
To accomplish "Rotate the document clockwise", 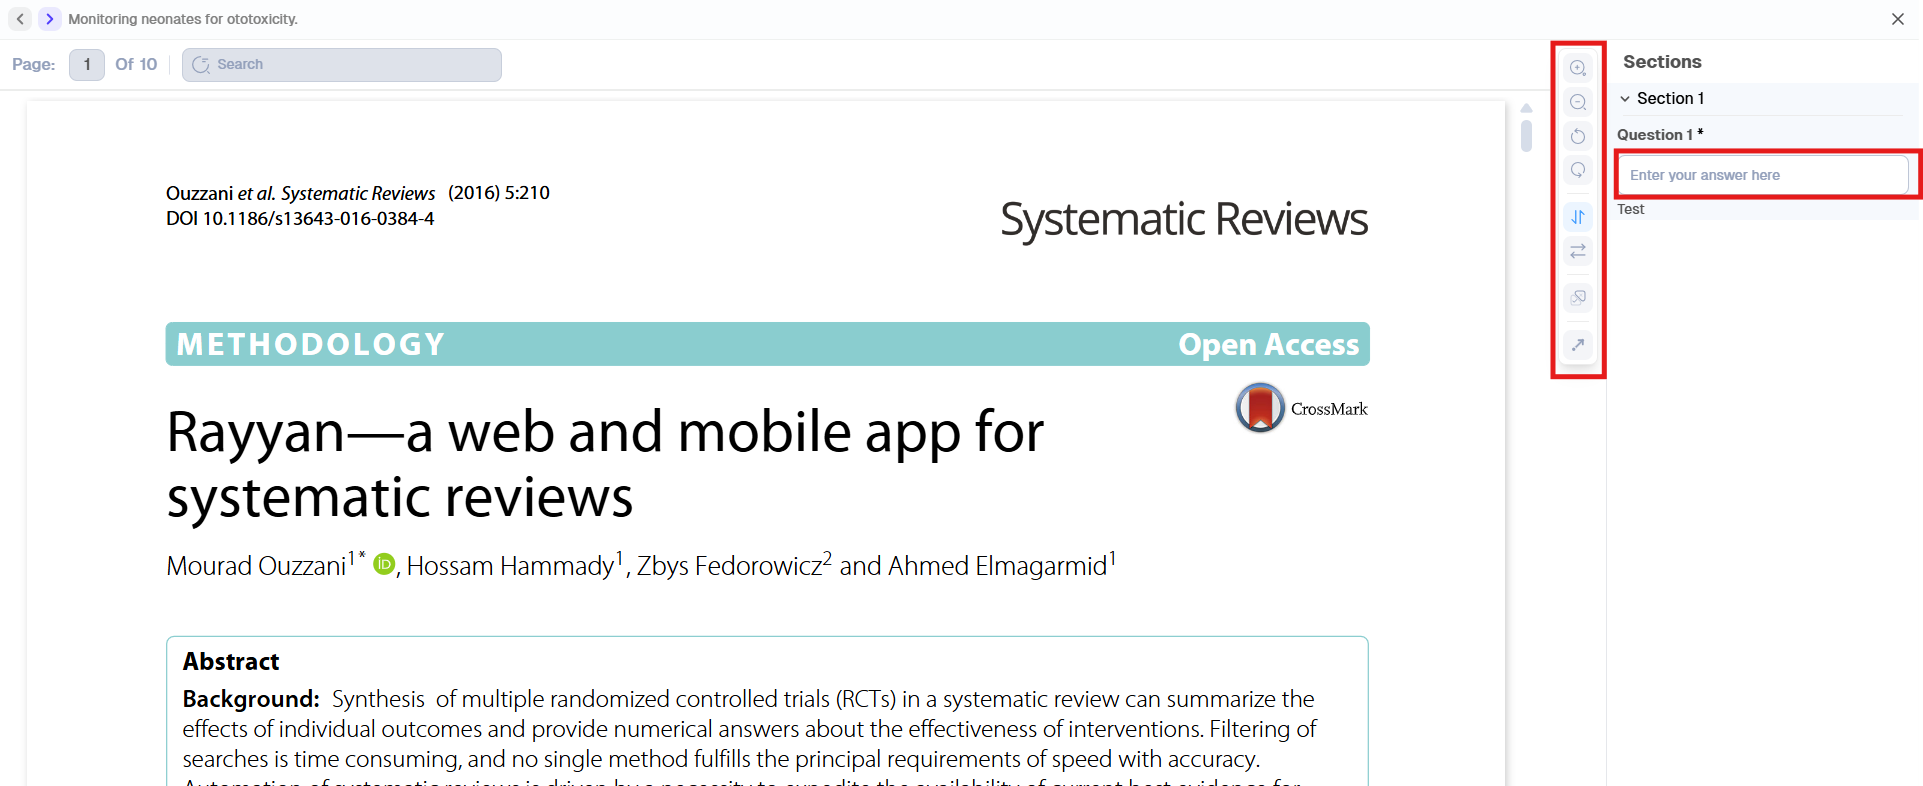I will [1578, 170].
